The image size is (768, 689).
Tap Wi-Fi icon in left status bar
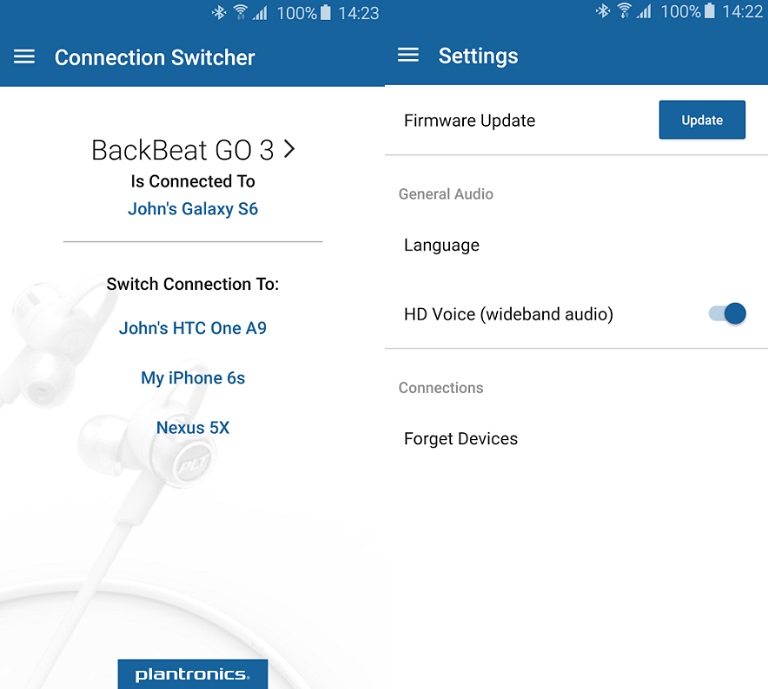click(x=240, y=13)
